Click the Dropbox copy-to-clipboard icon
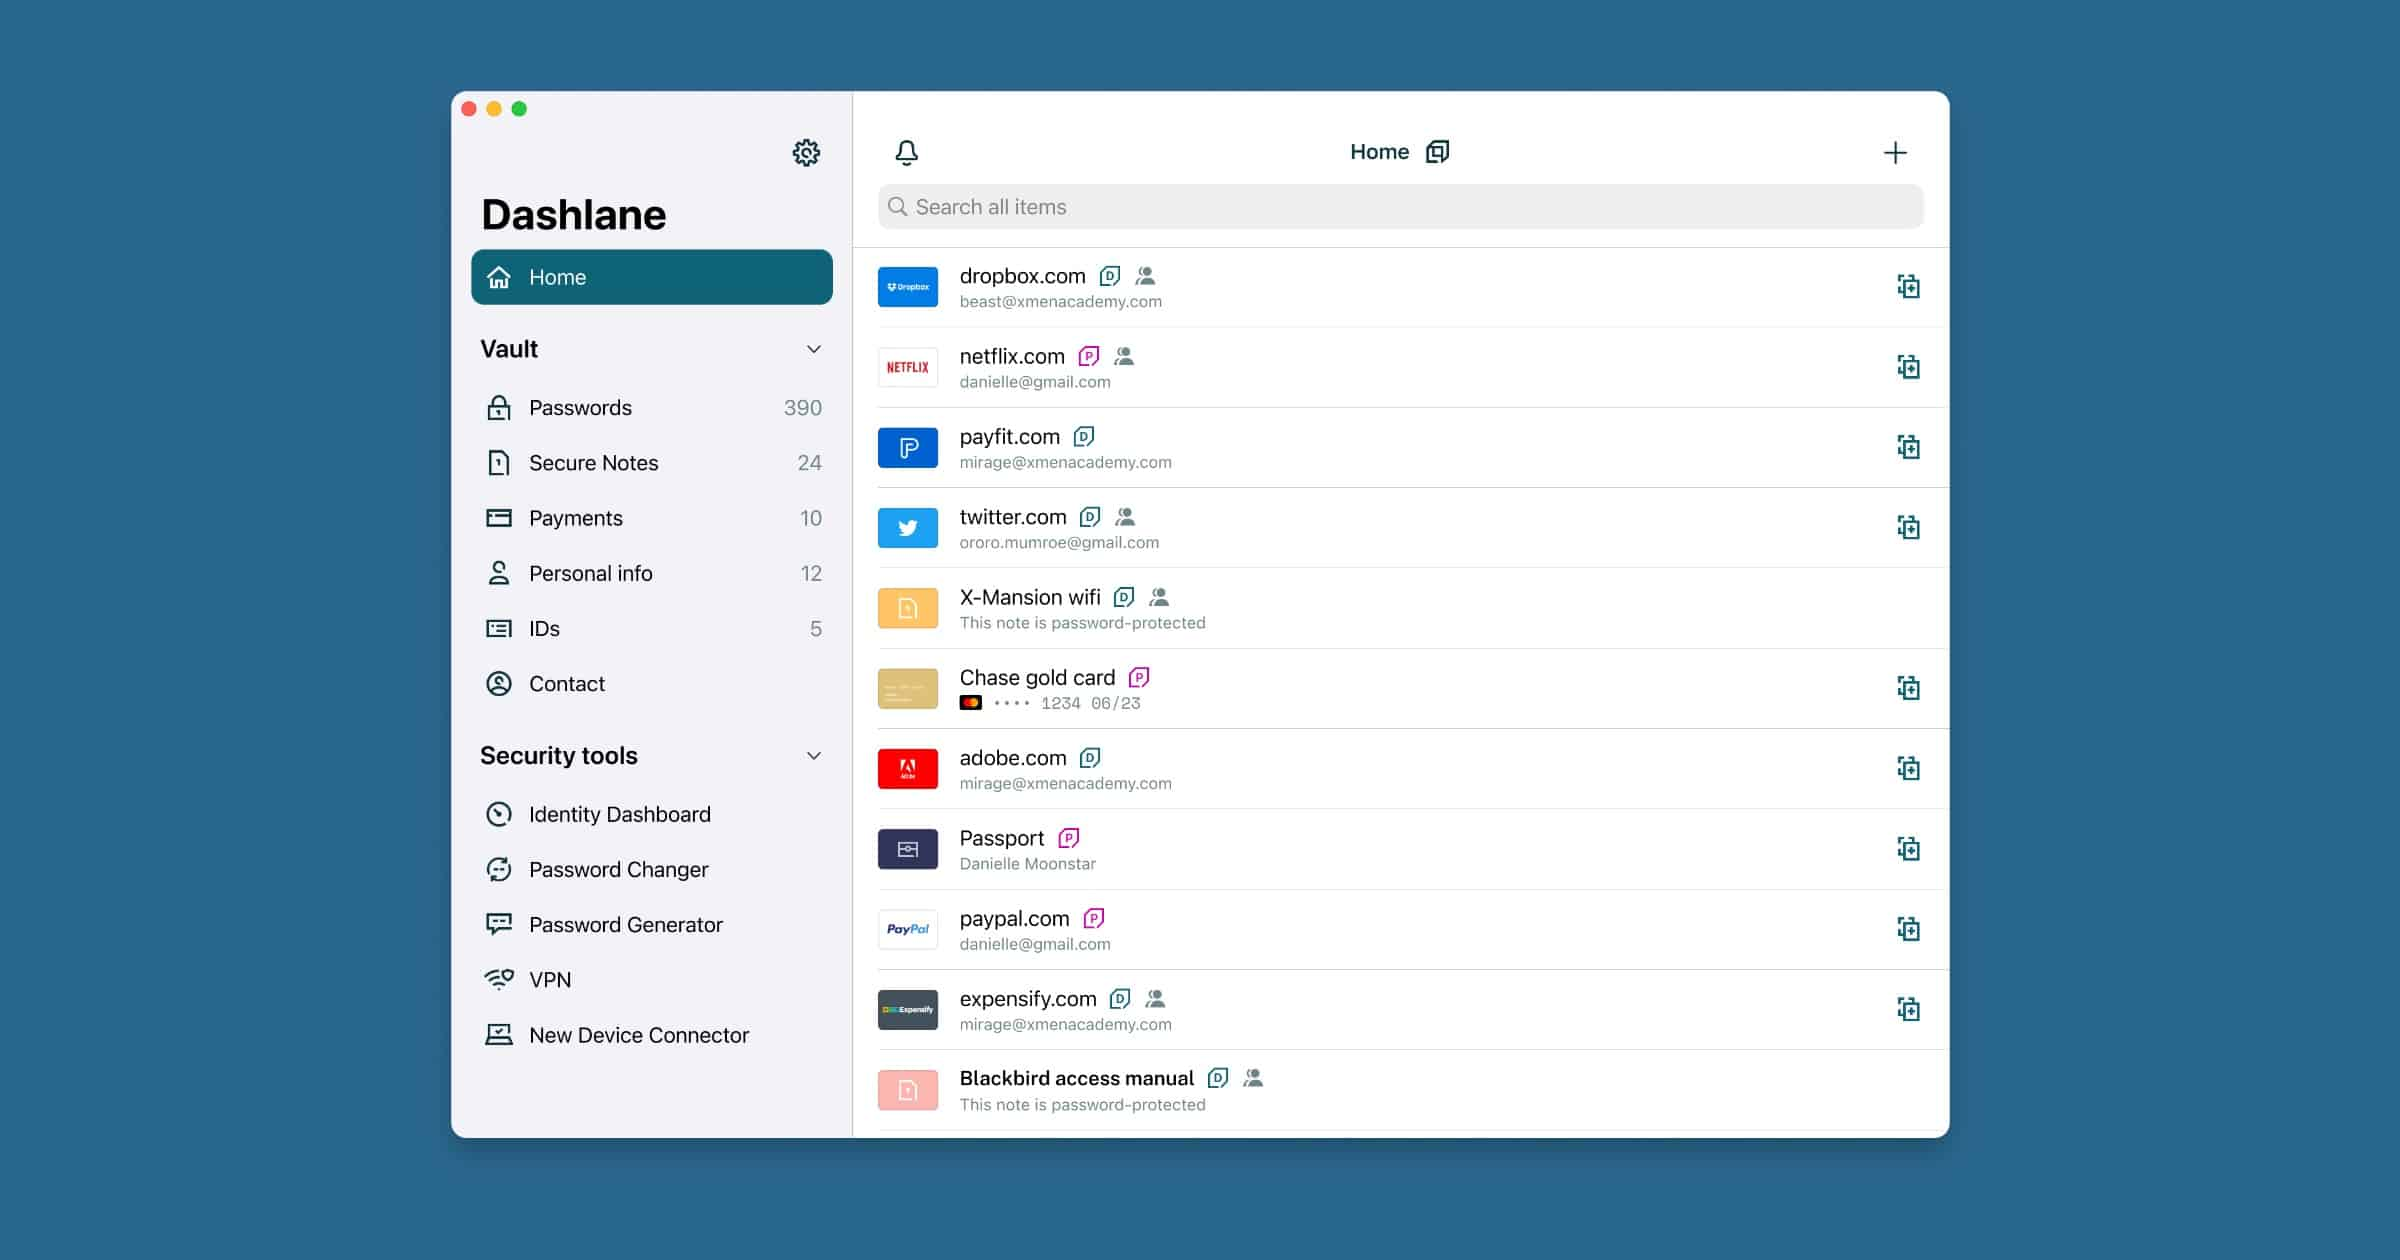This screenshot has height=1260, width=2400. [x=1906, y=286]
